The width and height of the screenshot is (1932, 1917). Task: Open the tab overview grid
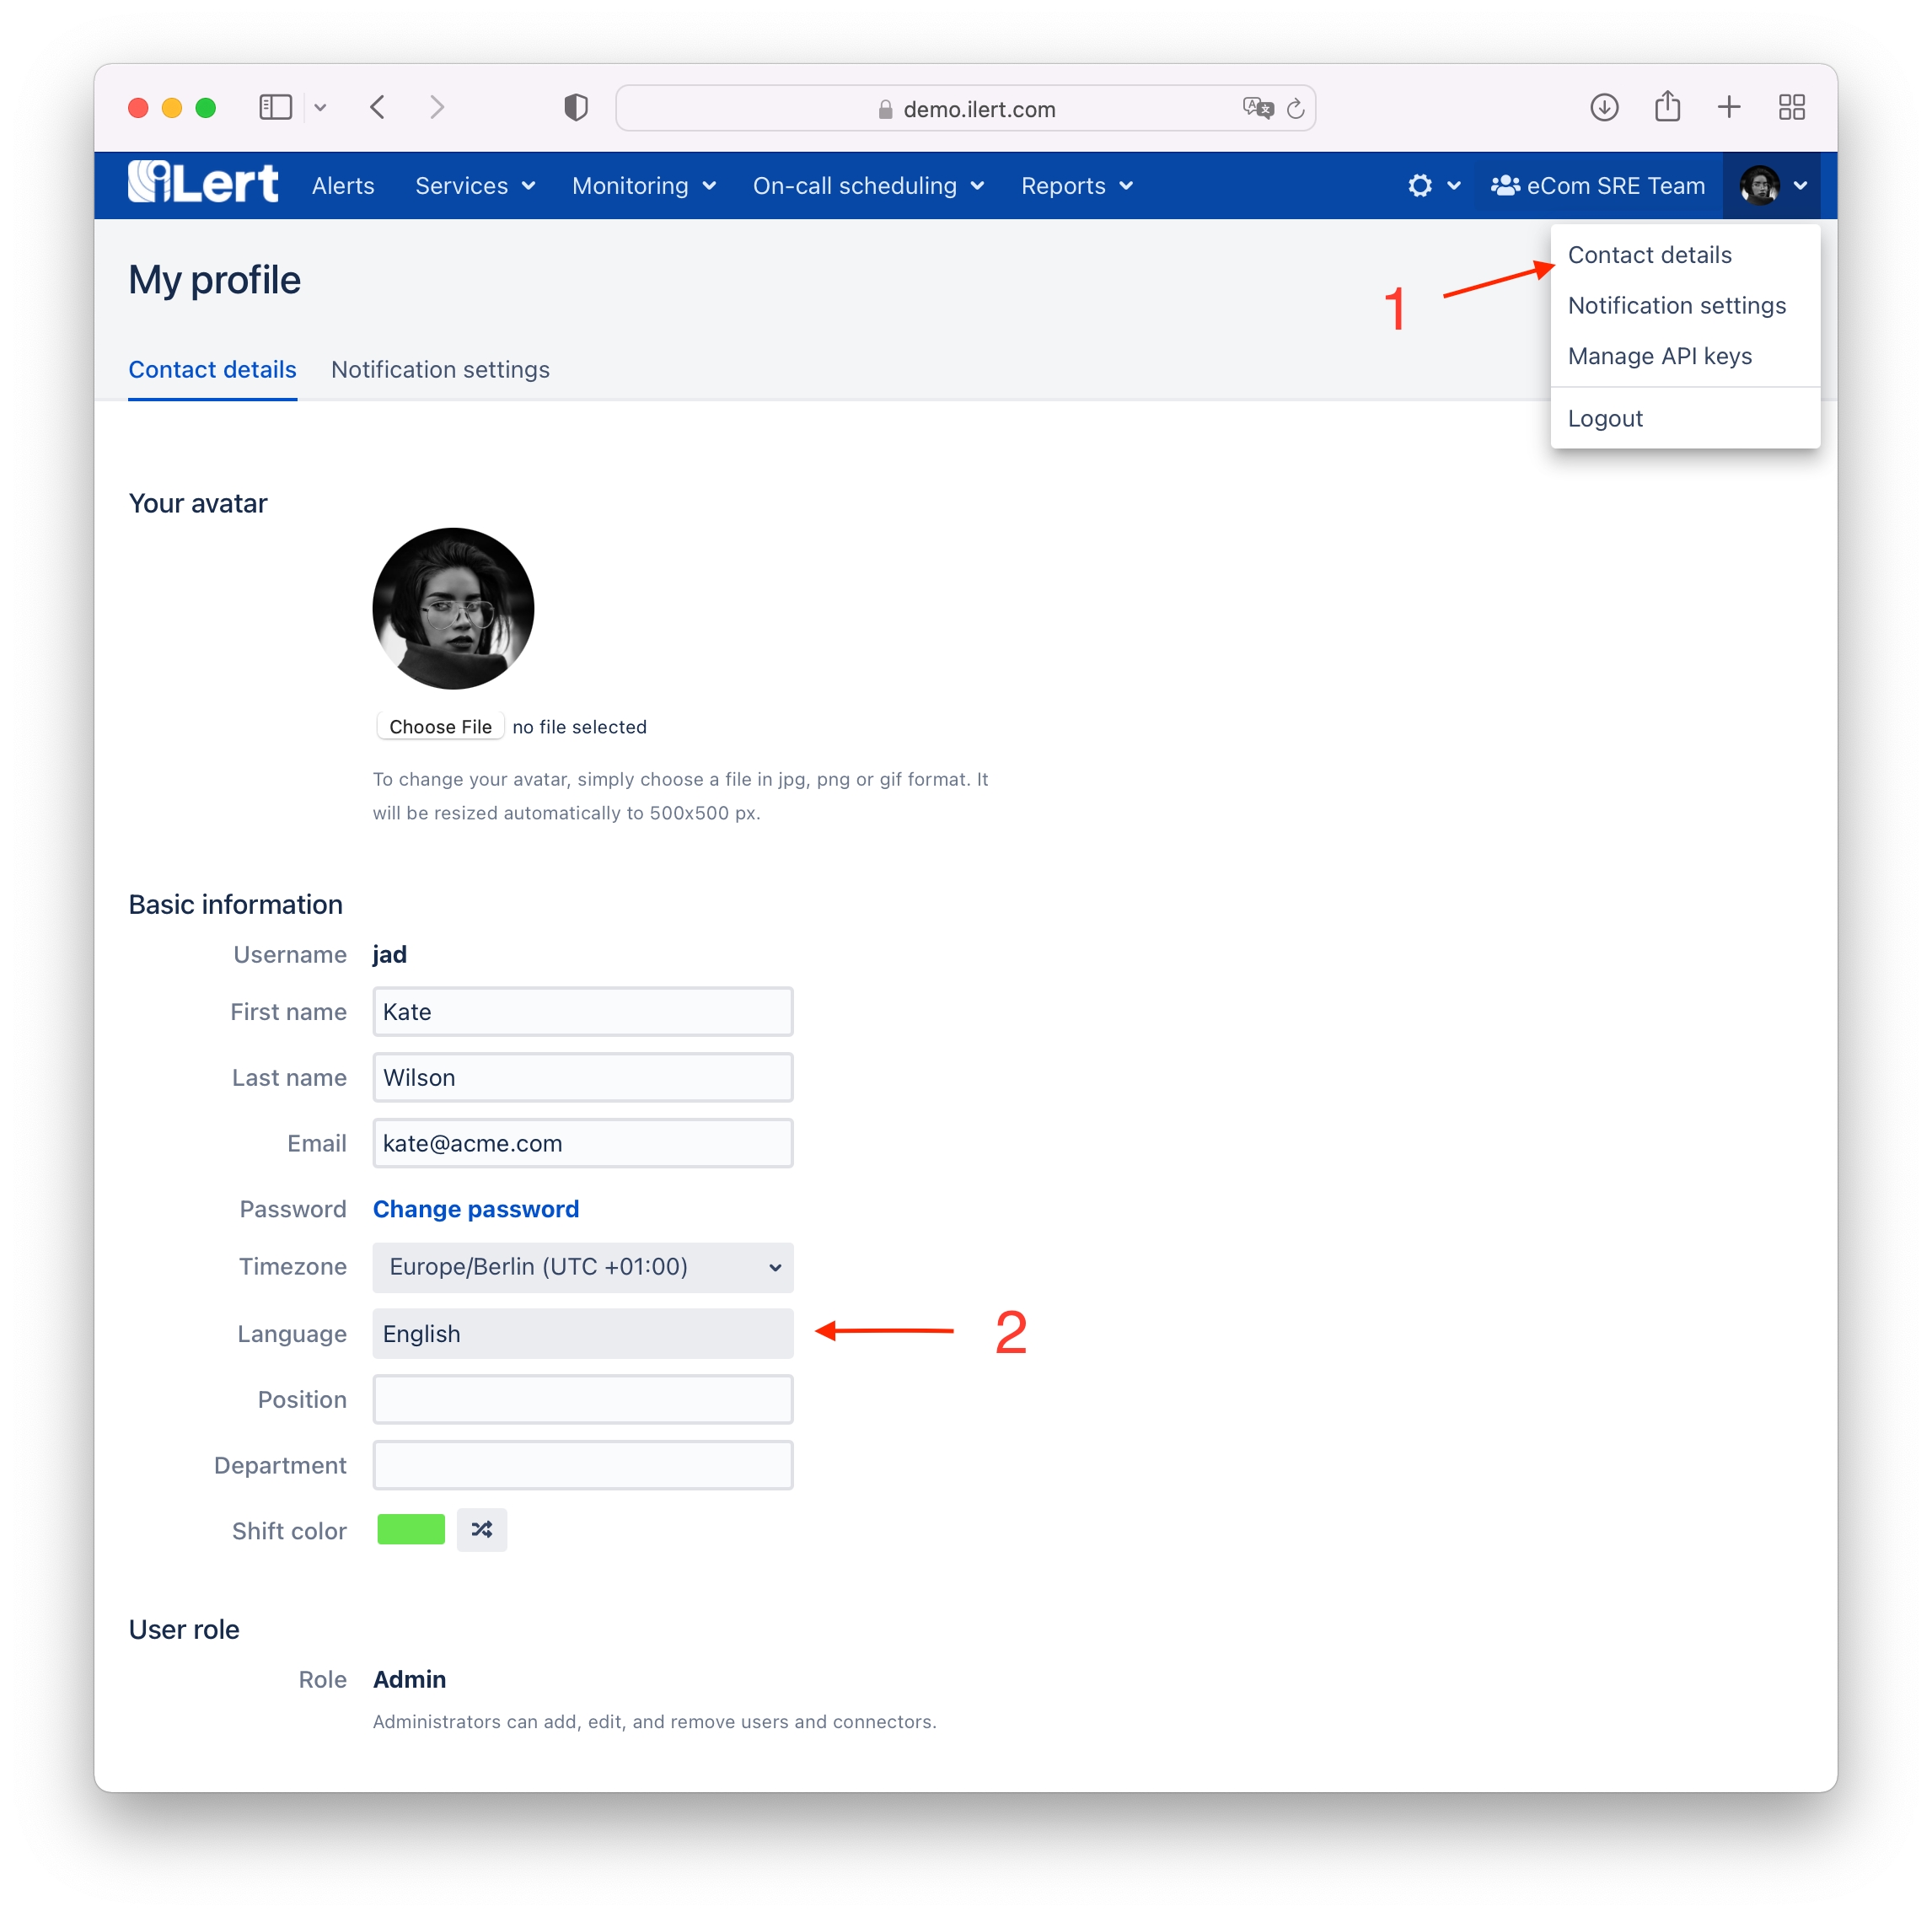pyautogui.click(x=1791, y=107)
